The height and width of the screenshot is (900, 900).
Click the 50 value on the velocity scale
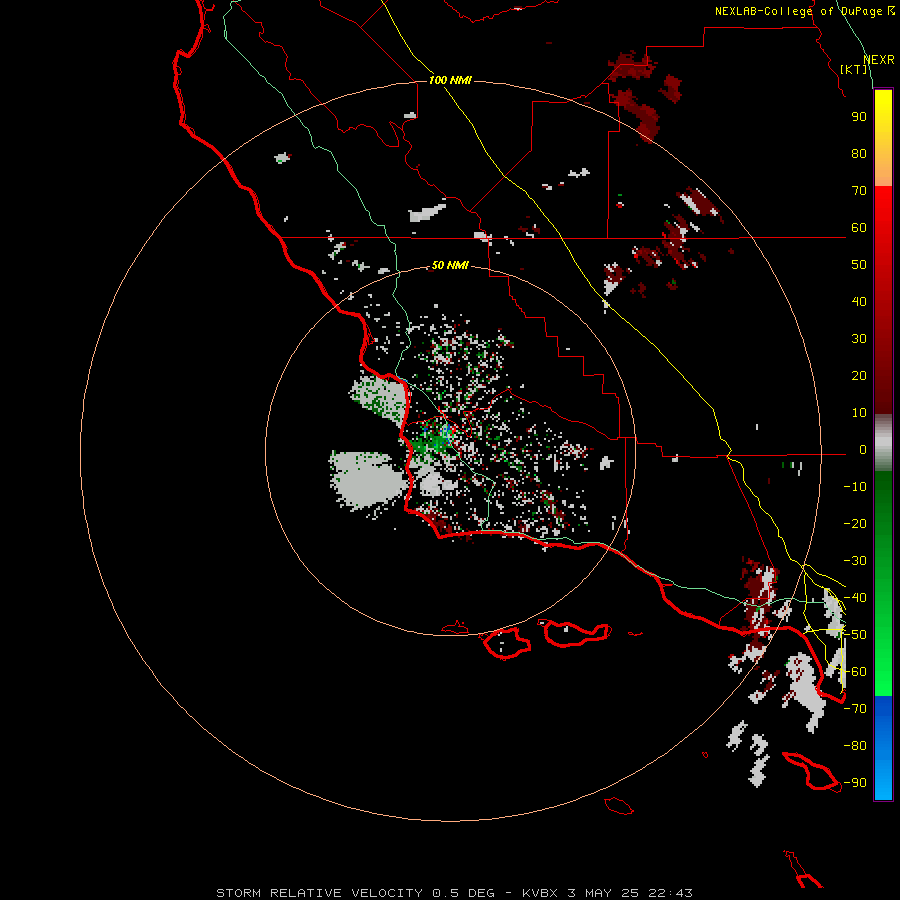tap(859, 265)
